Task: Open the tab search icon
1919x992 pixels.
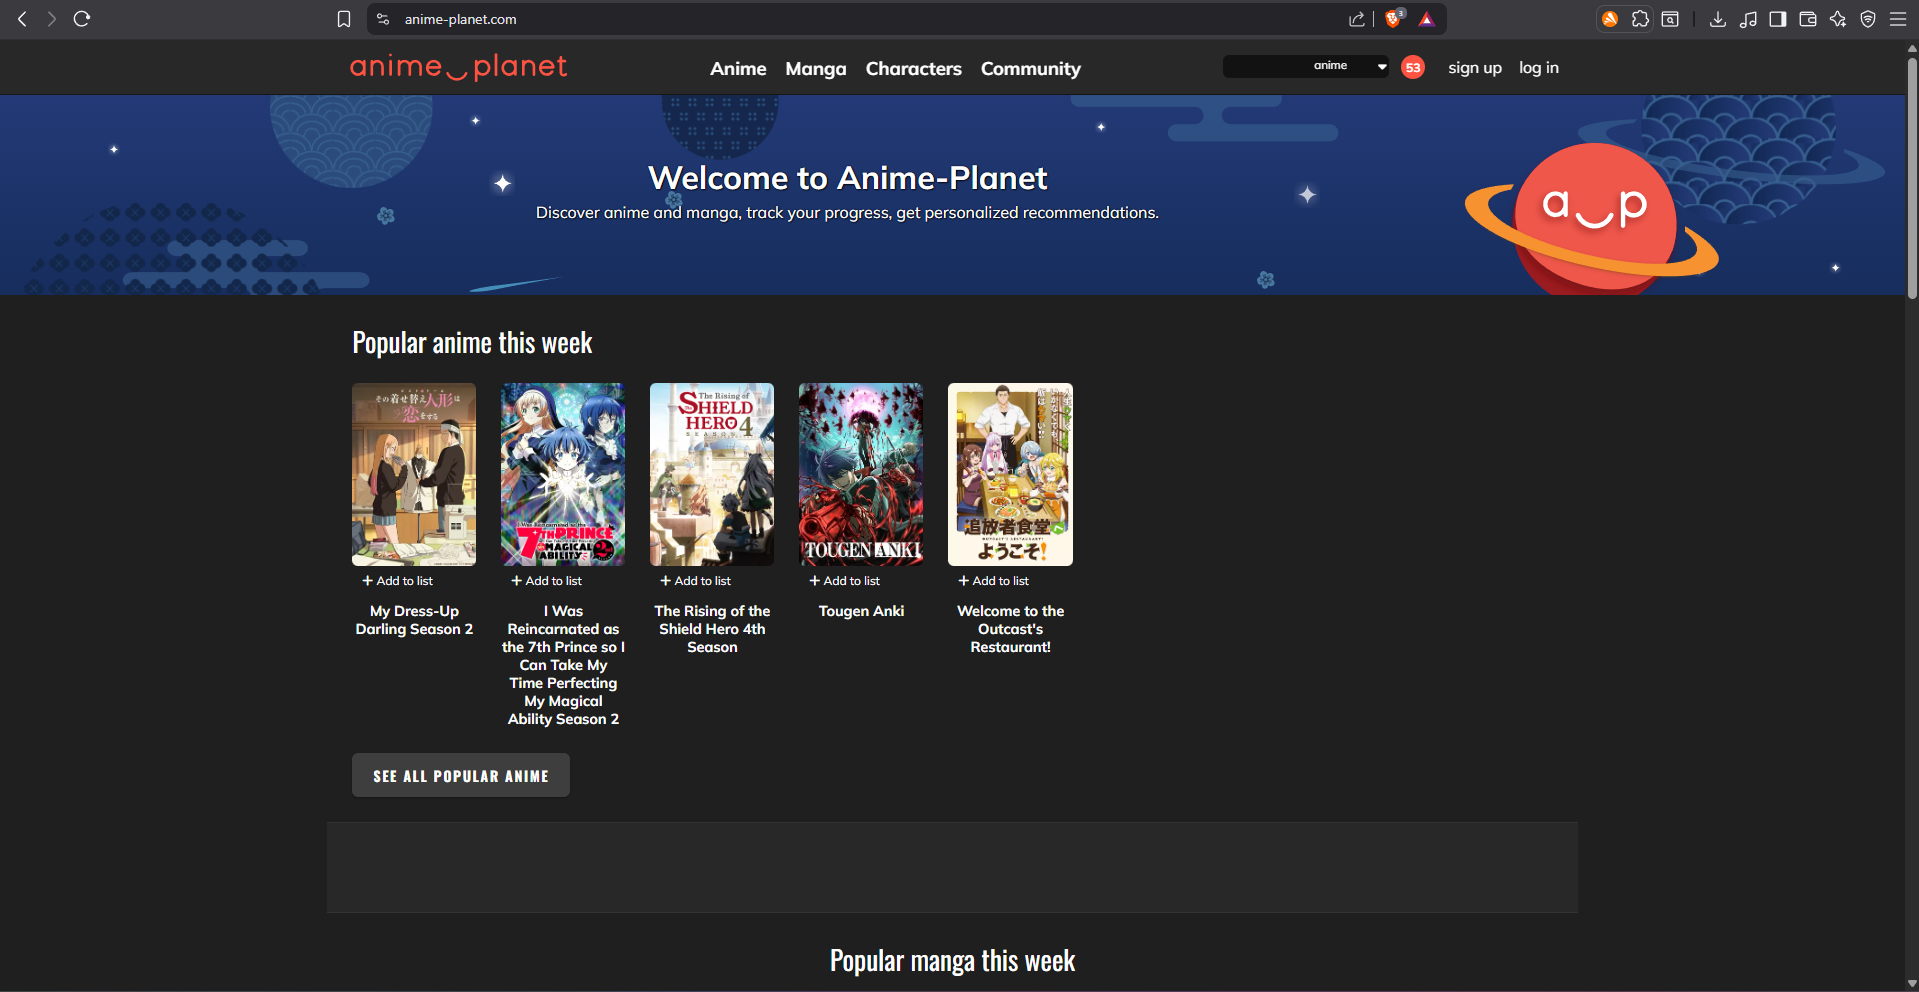Action: tap(1670, 19)
